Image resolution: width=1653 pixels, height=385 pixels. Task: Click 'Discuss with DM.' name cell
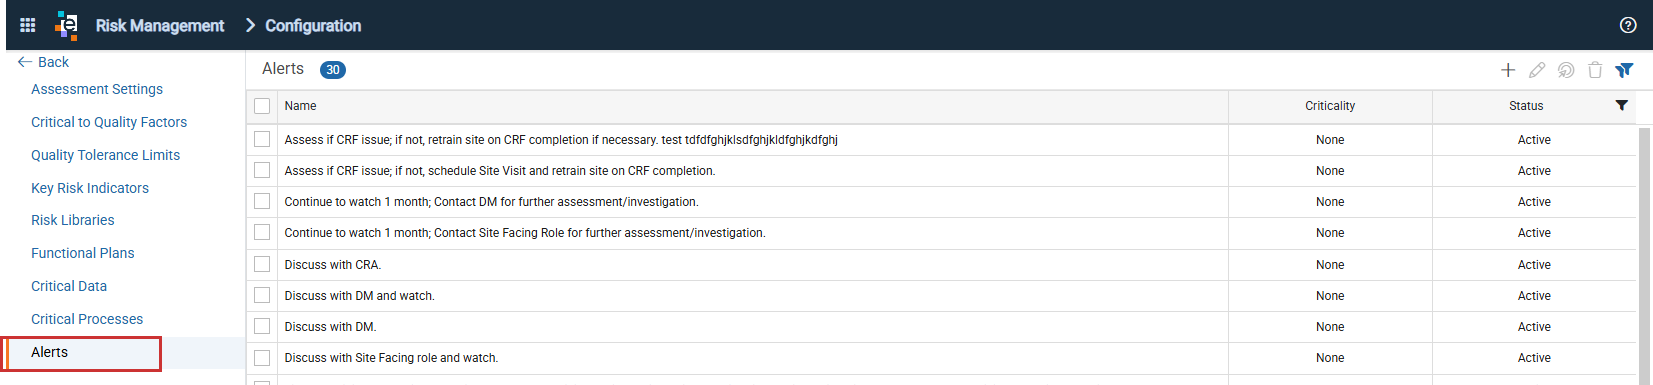(330, 327)
